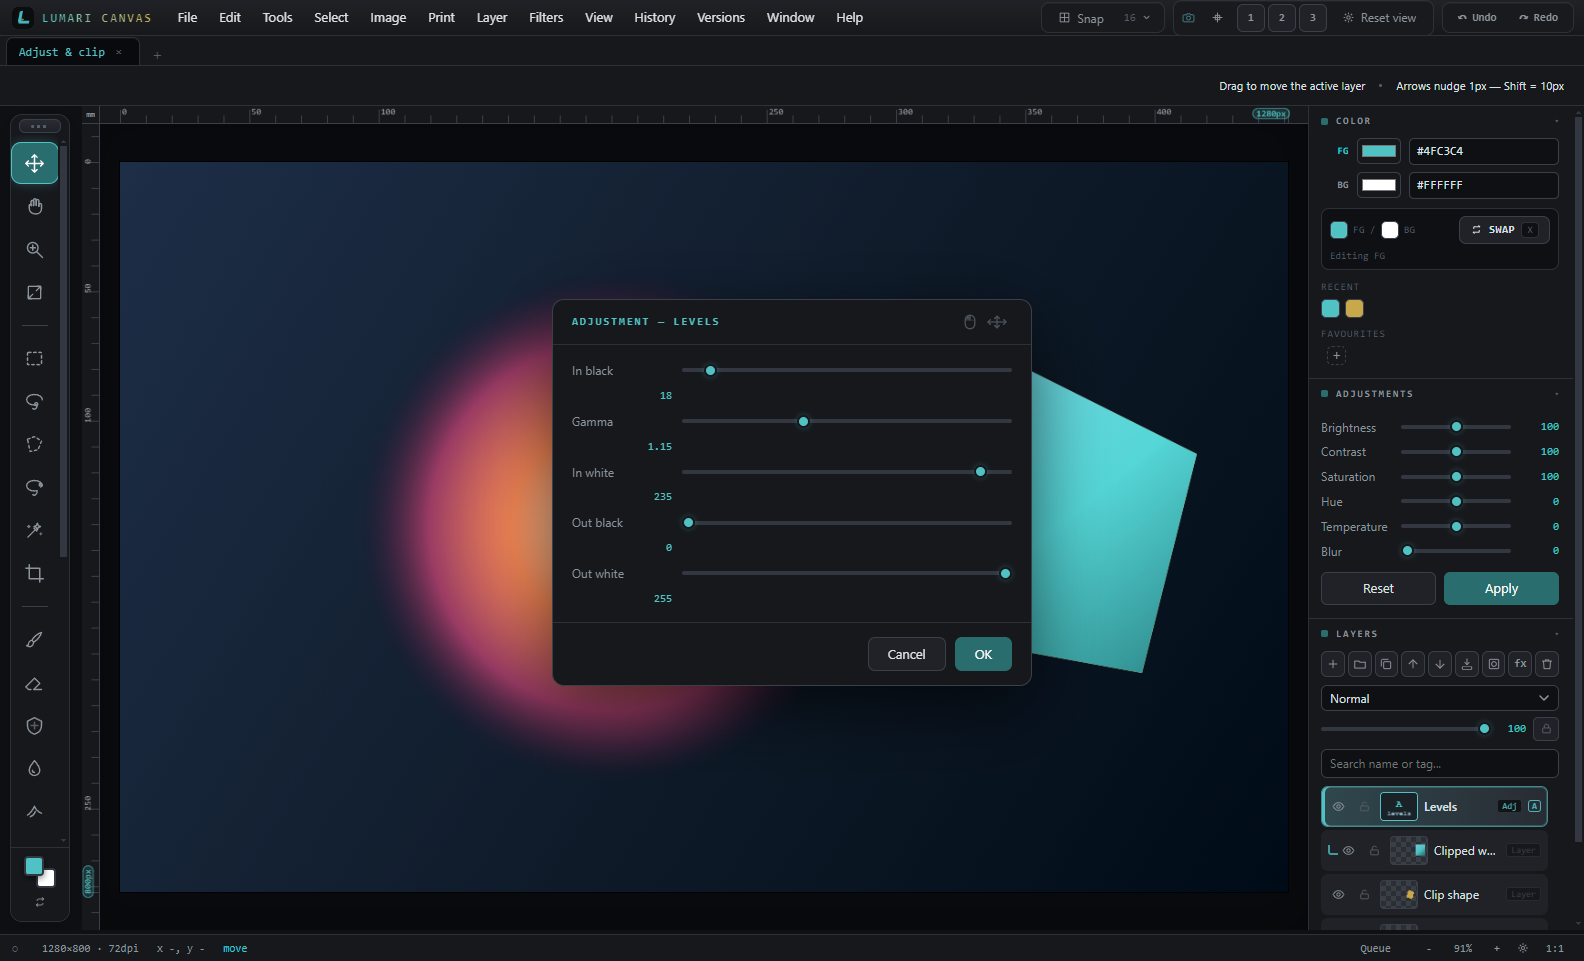Move the layer up in the stack
The height and width of the screenshot is (961, 1584).
[x=1413, y=664]
